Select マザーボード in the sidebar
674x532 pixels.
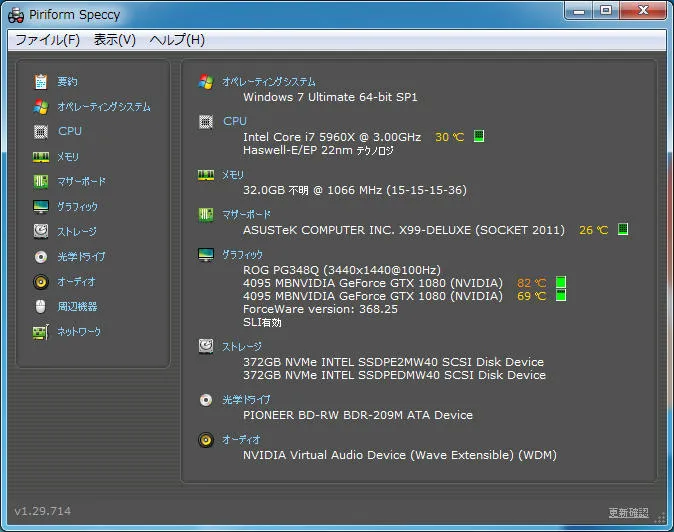coord(82,181)
